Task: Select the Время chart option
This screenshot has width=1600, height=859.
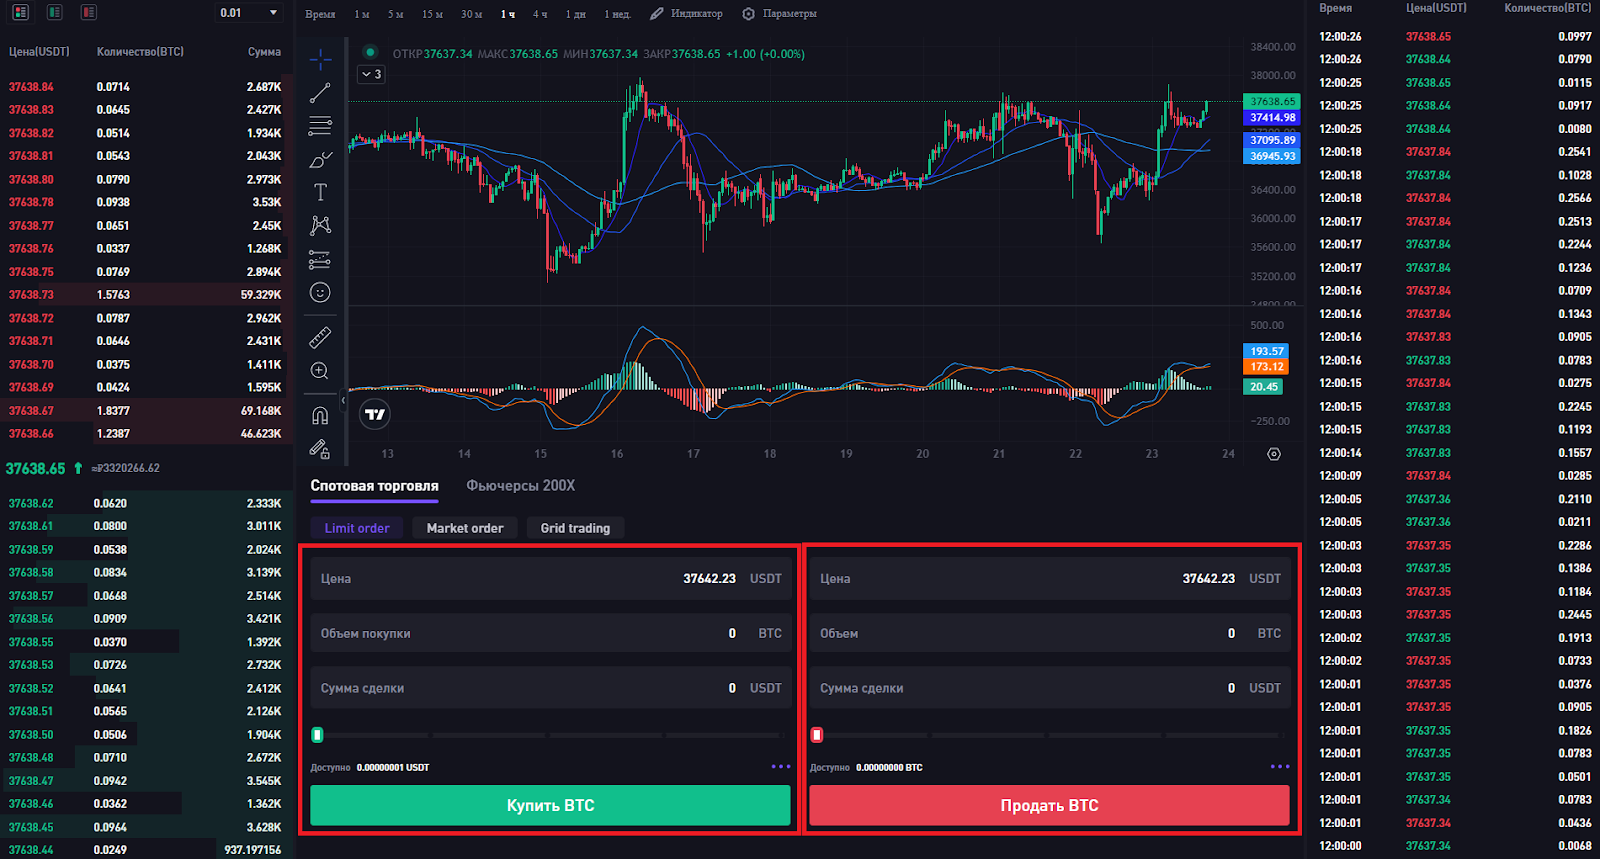Action: (320, 14)
